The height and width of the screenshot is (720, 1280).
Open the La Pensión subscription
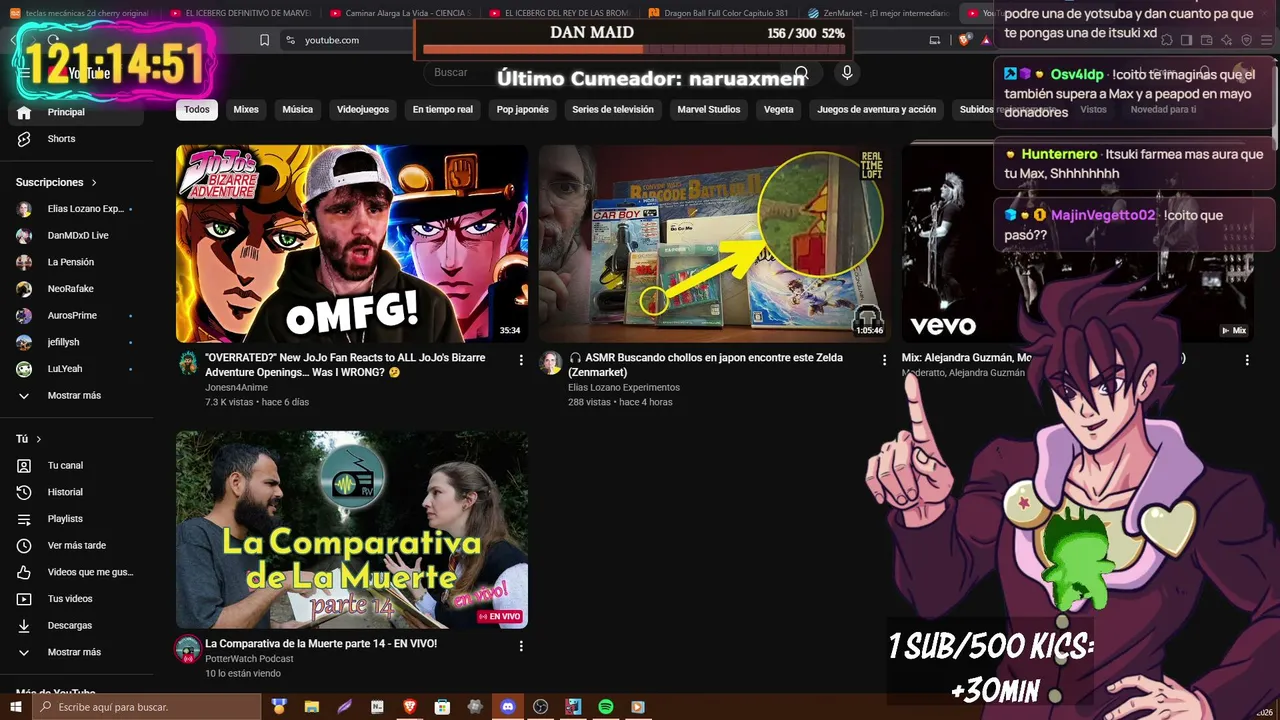click(74, 262)
